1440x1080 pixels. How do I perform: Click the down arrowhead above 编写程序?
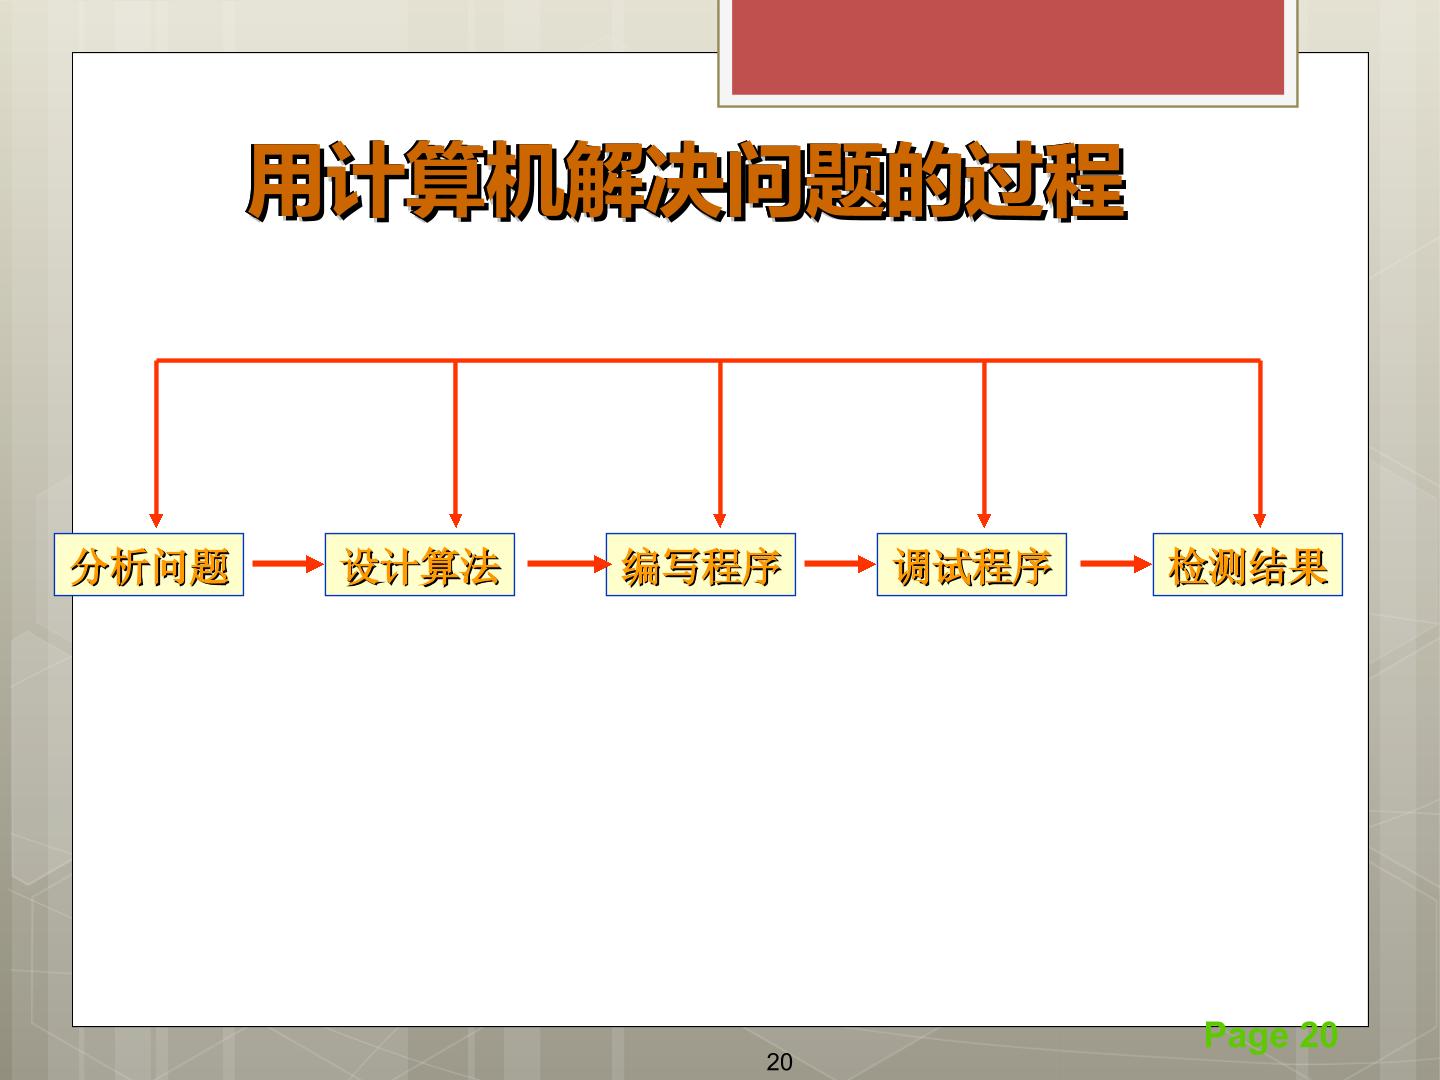pyautogui.click(x=720, y=520)
